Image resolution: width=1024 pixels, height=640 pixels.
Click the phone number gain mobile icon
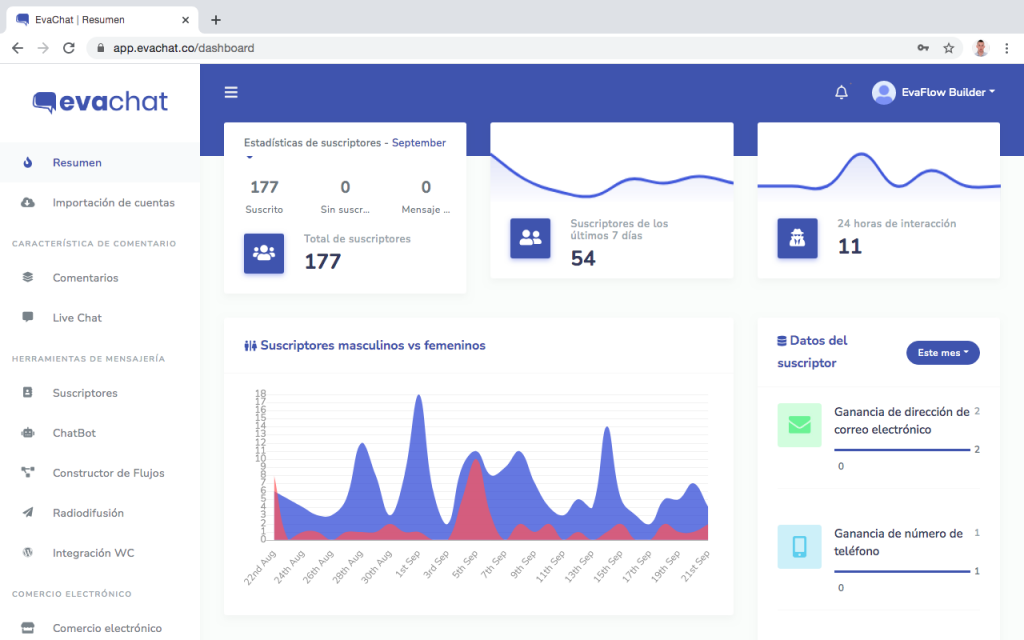pyautogui.click(x=799, y=547)
